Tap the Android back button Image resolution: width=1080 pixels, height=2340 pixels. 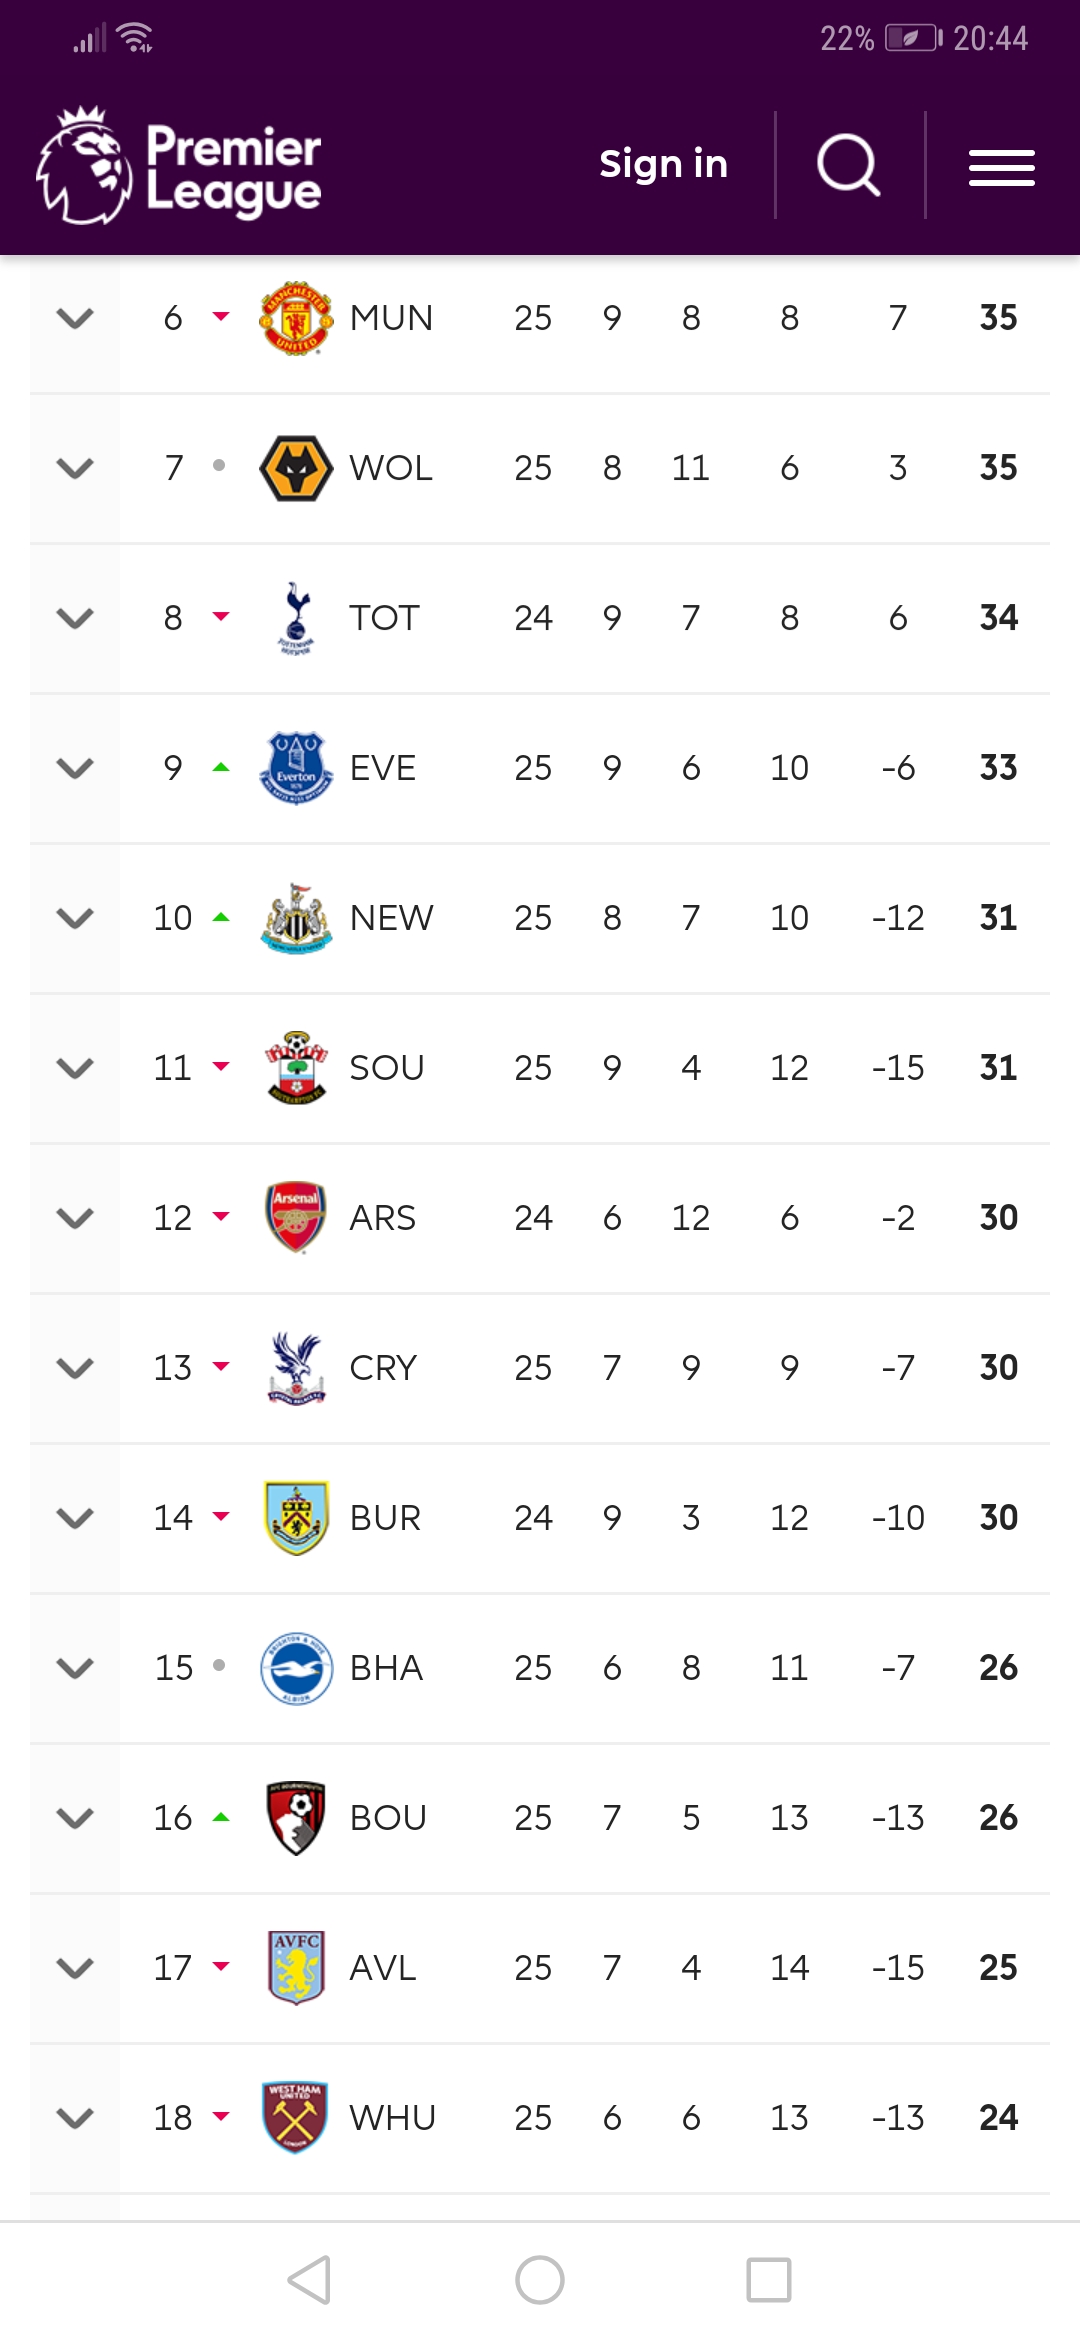(309, 2281)
